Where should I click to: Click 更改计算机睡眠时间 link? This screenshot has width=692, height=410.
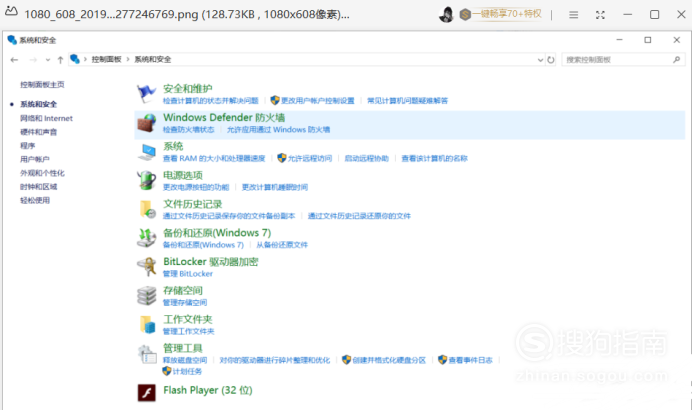pyautogui.click(x=275, y=187)
